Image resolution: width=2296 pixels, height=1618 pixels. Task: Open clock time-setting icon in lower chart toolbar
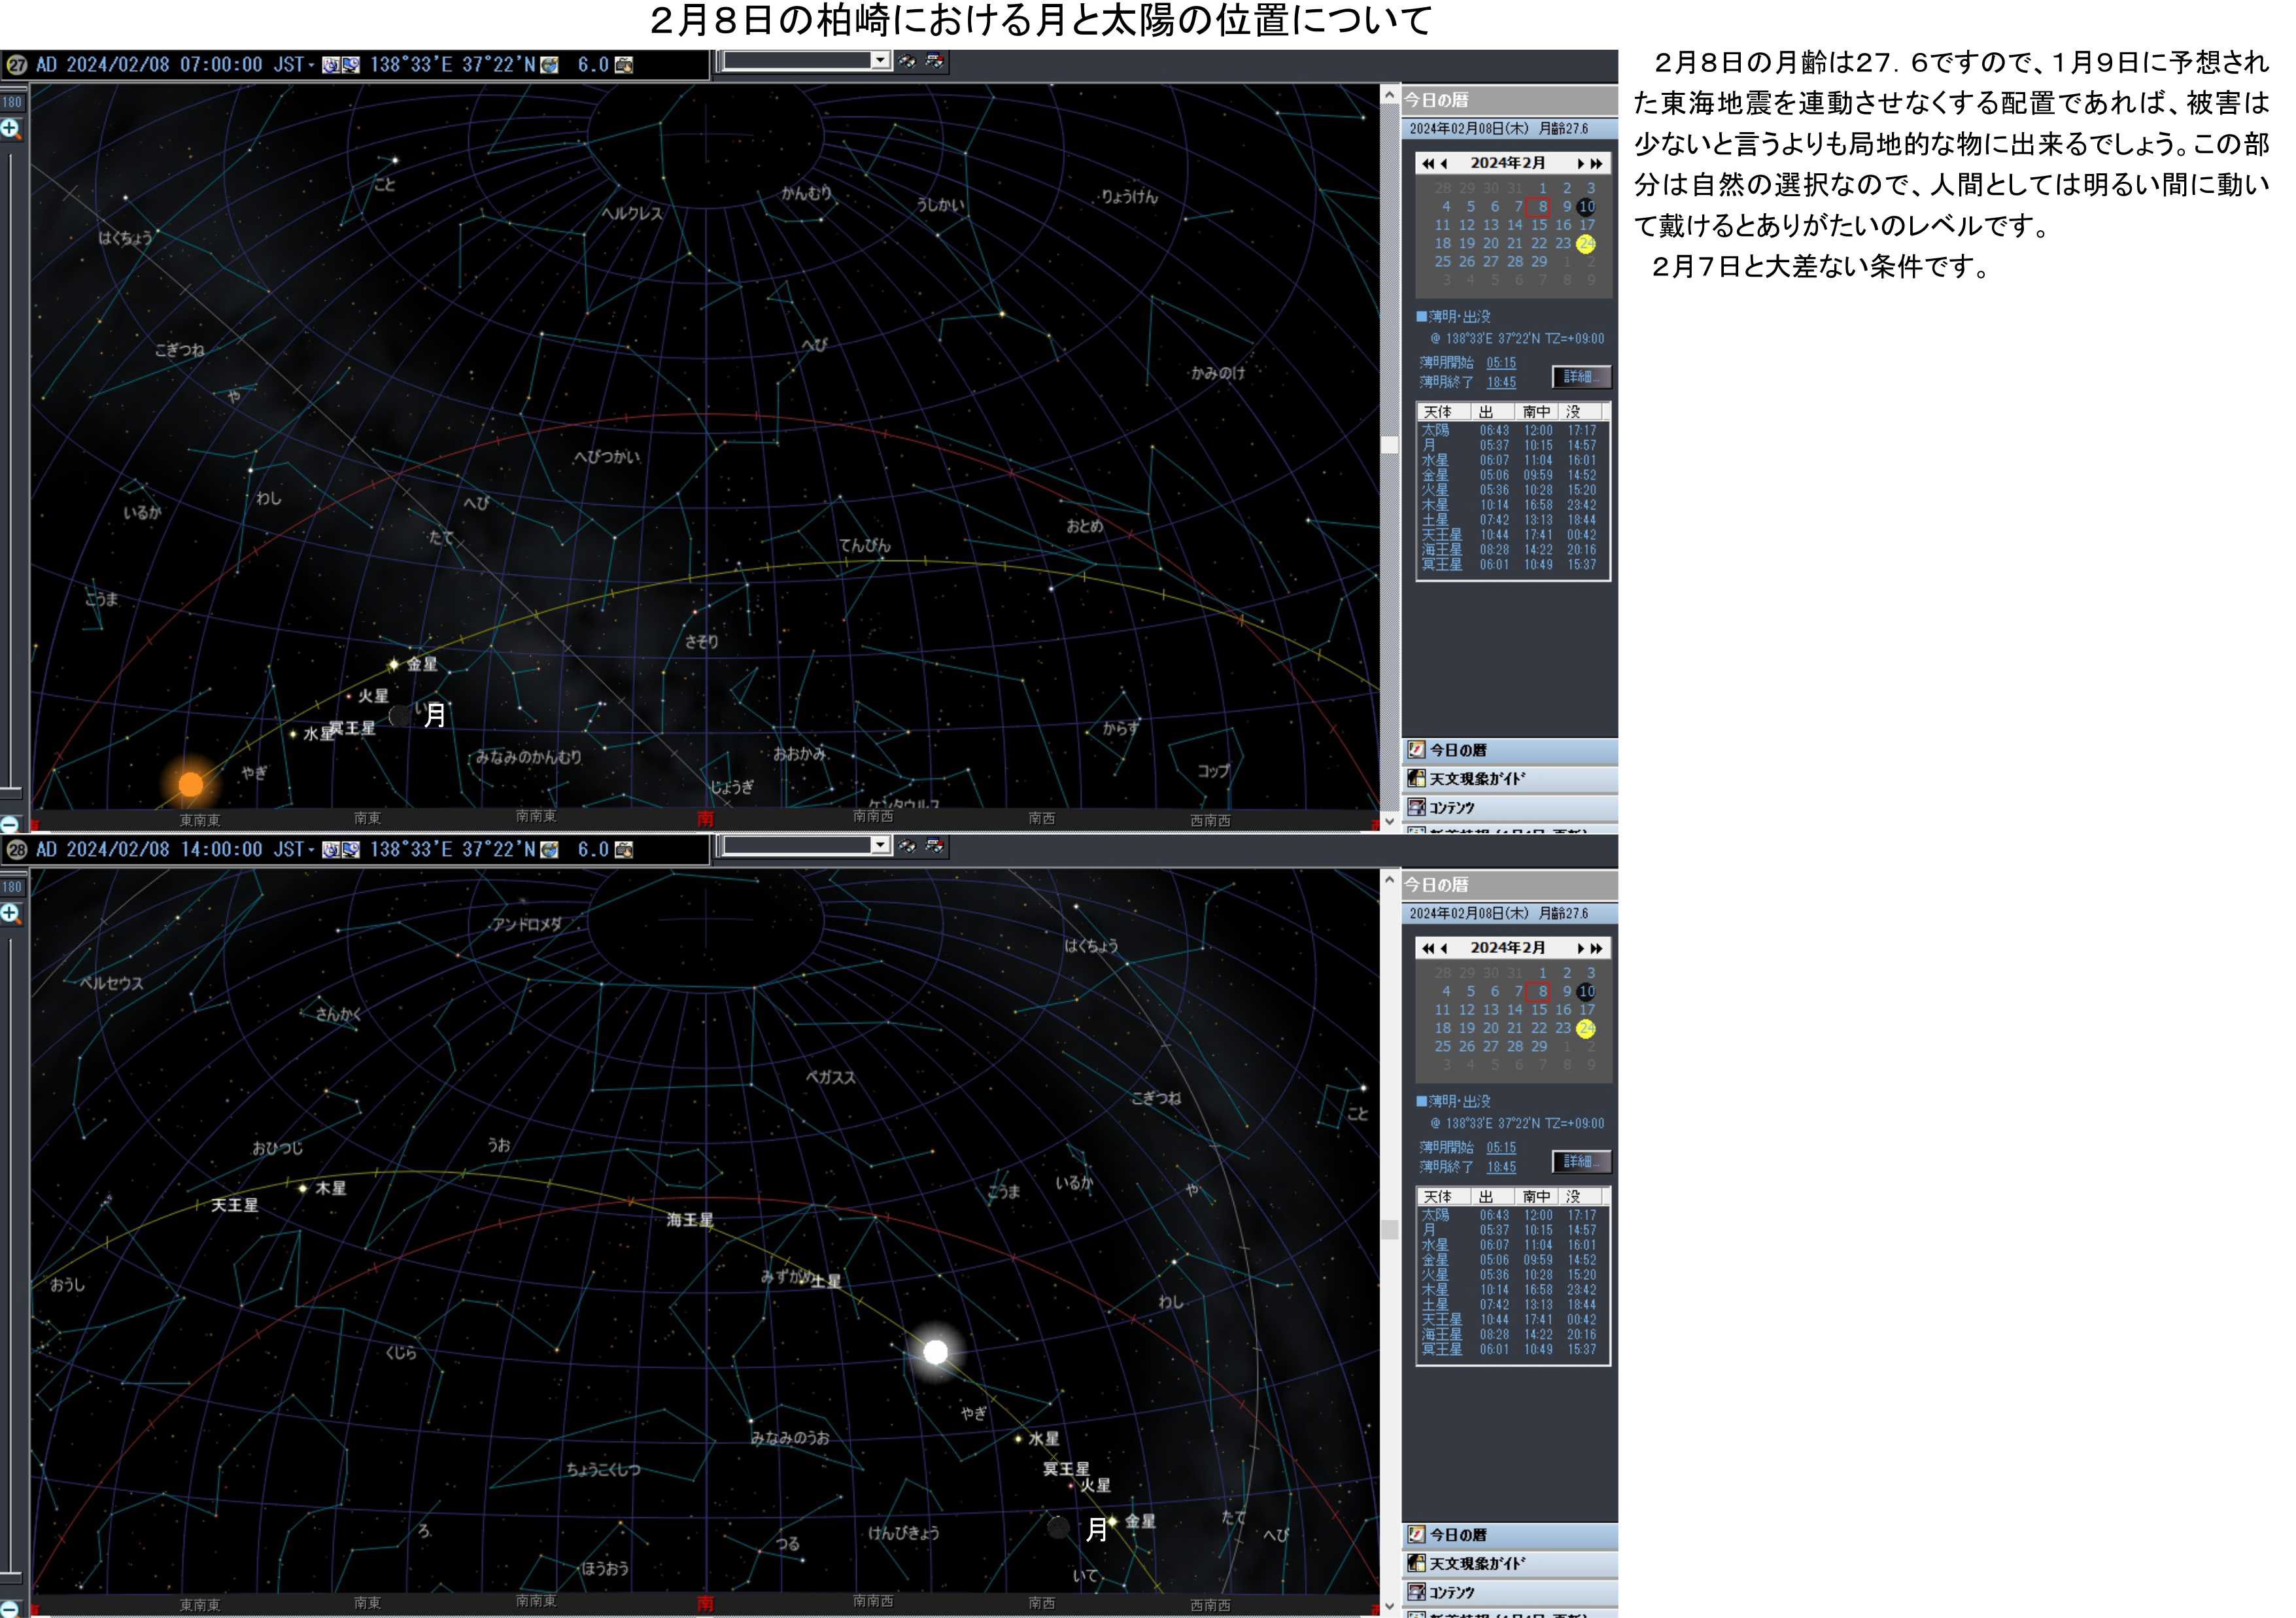[331, 850]
